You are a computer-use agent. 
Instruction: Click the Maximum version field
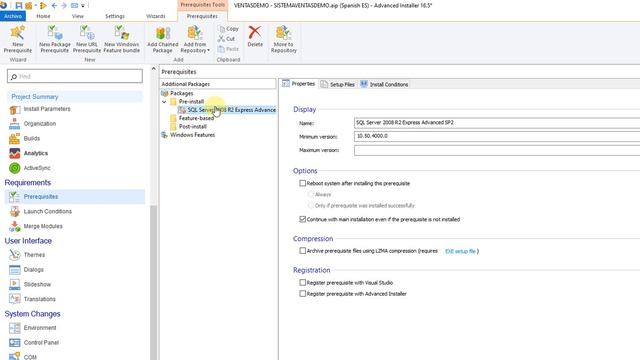pyautogui.click(x=497, y=150)
